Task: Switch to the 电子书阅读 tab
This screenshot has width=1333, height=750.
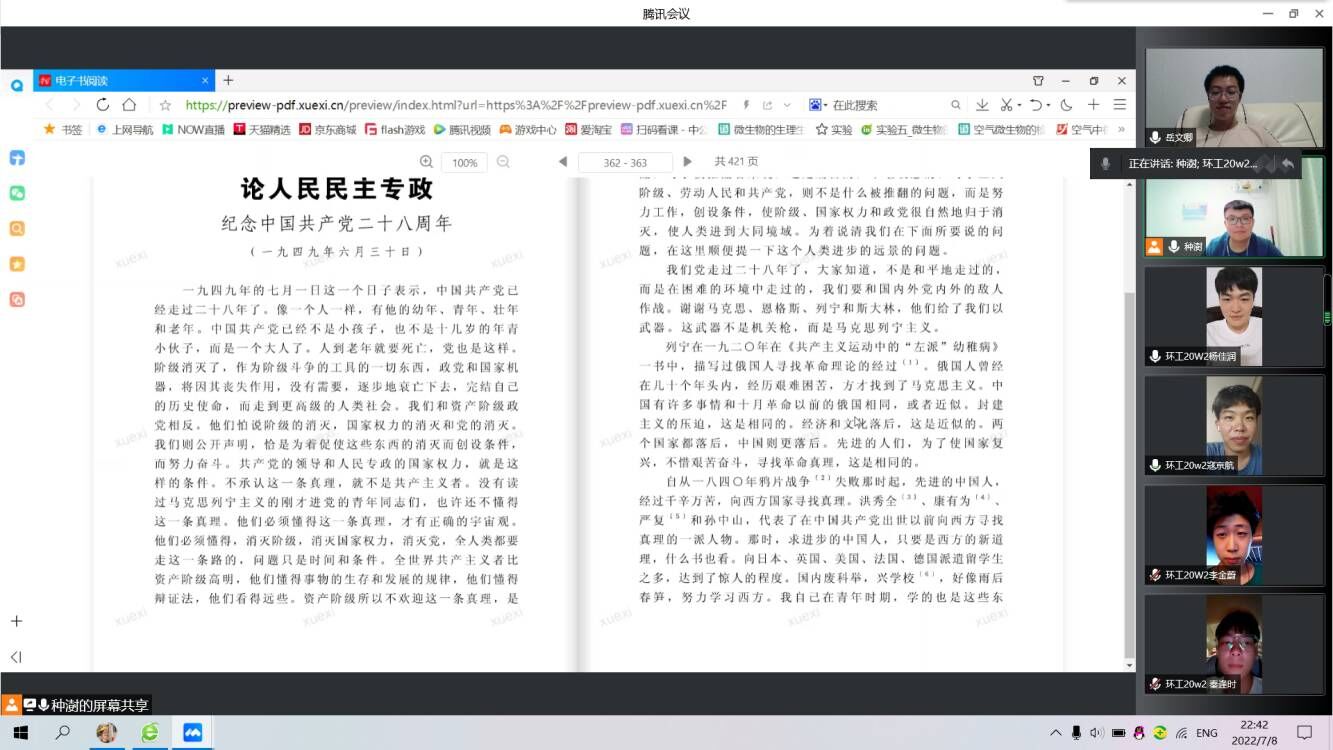Action: (x=120, y=81)
